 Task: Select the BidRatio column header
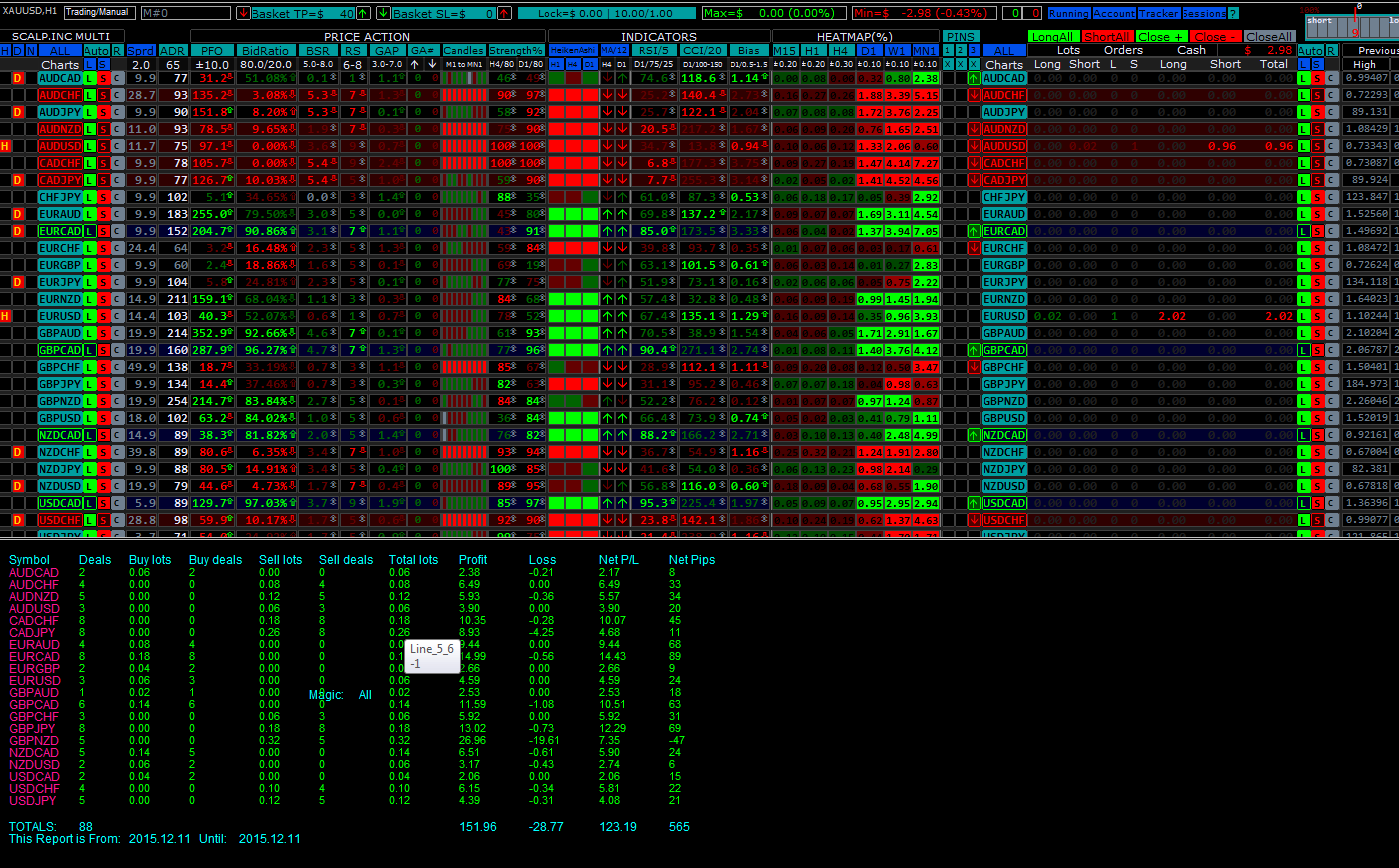[x=267, y=50]
